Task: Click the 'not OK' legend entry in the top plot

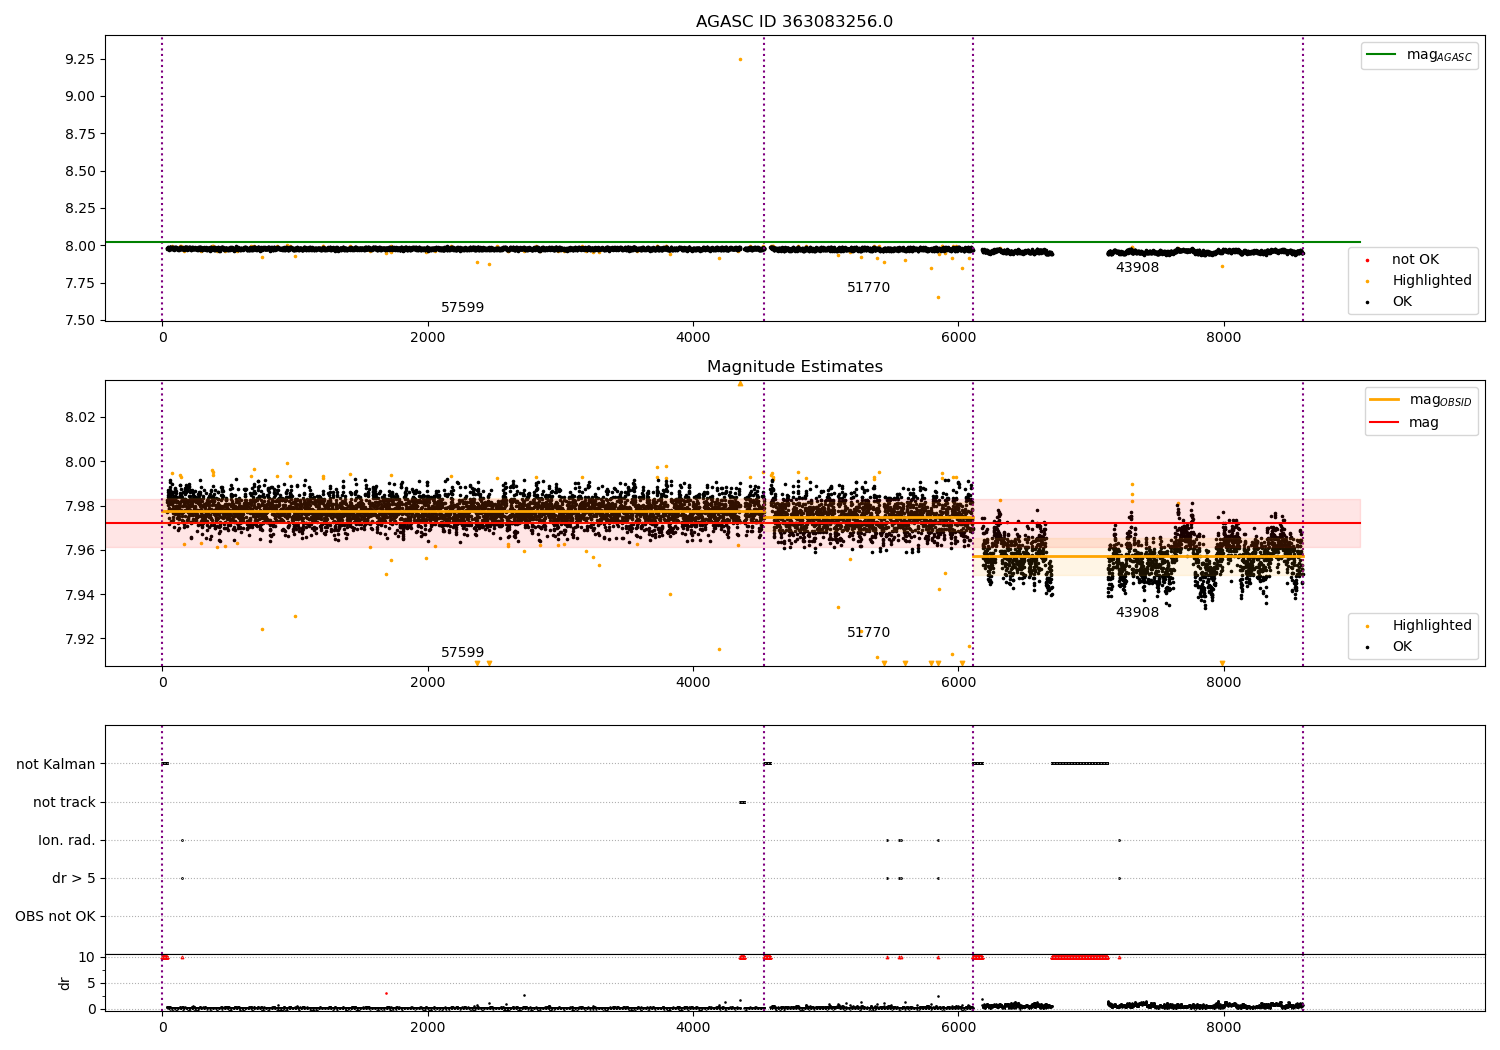Action: pos(1415,260)
